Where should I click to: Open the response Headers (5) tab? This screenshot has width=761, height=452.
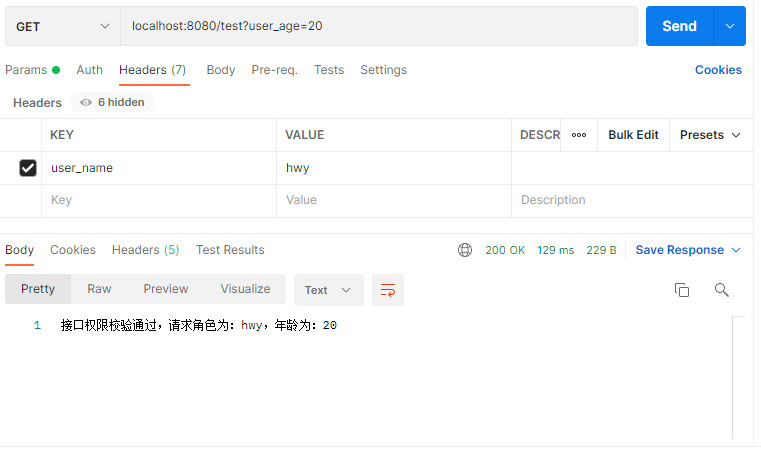click(x=146, y=250)
